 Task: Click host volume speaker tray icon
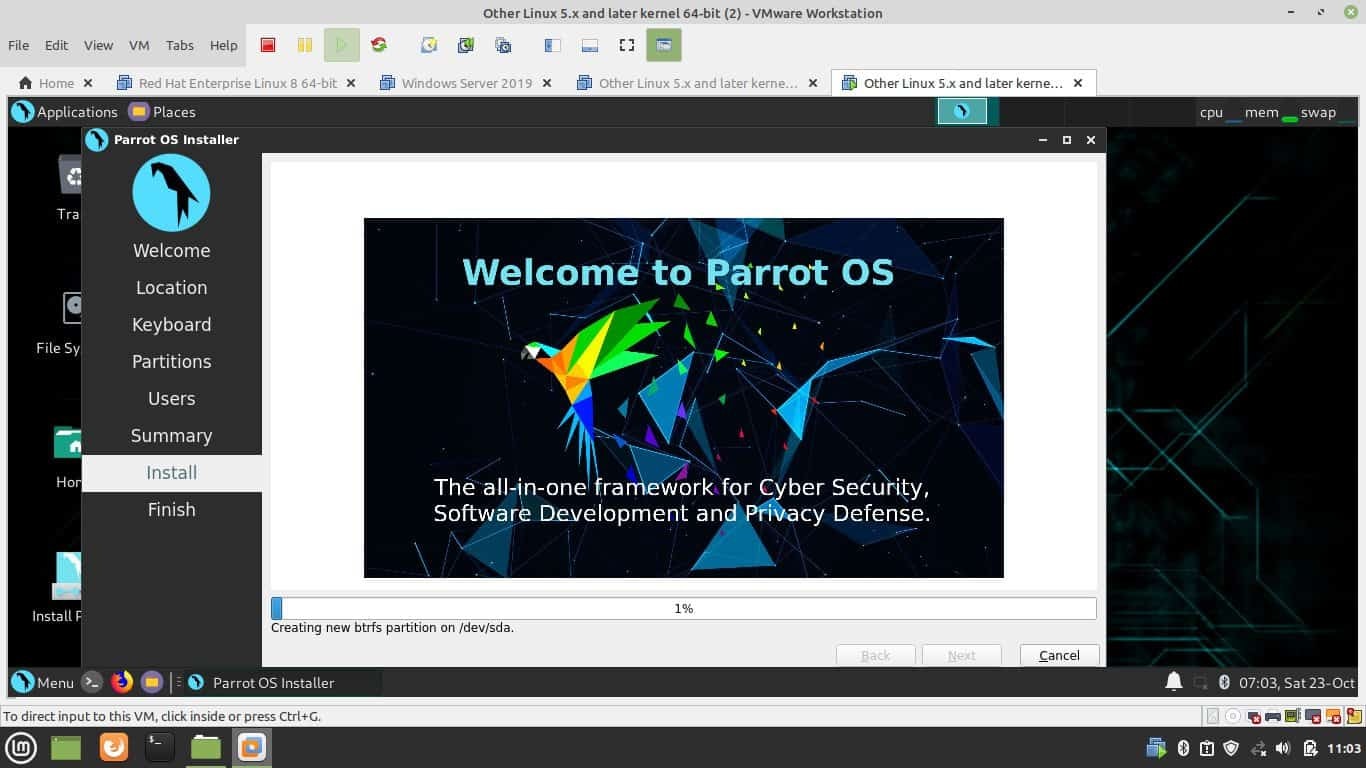(1283, 748)
